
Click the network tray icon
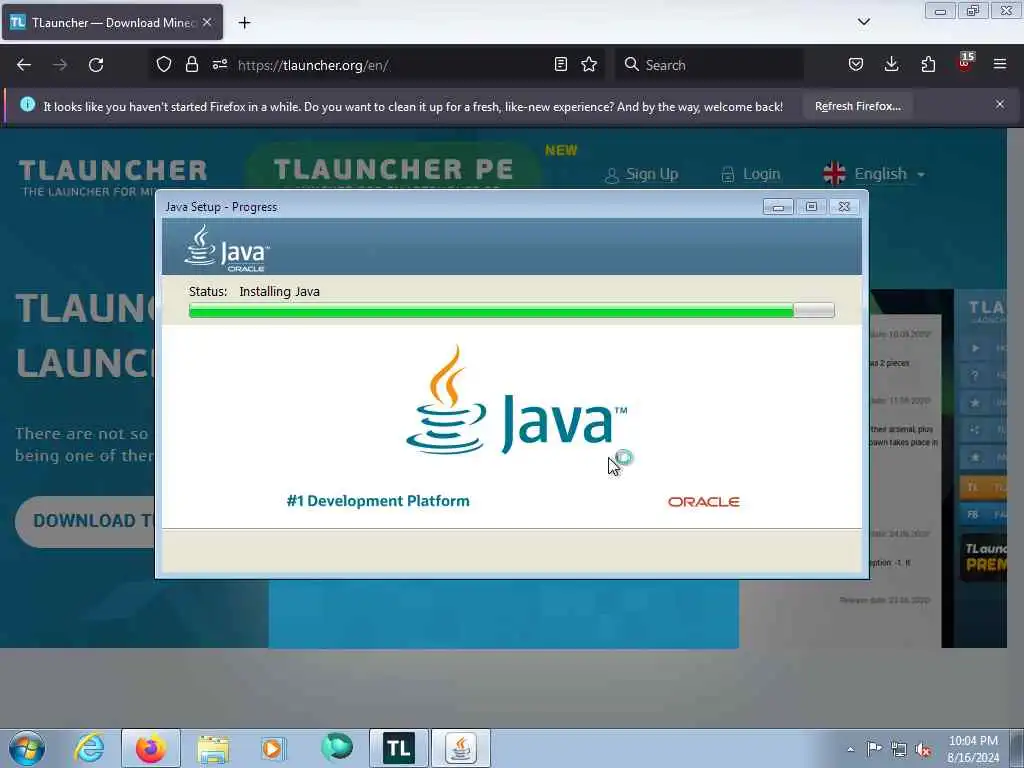pos(899,749)
